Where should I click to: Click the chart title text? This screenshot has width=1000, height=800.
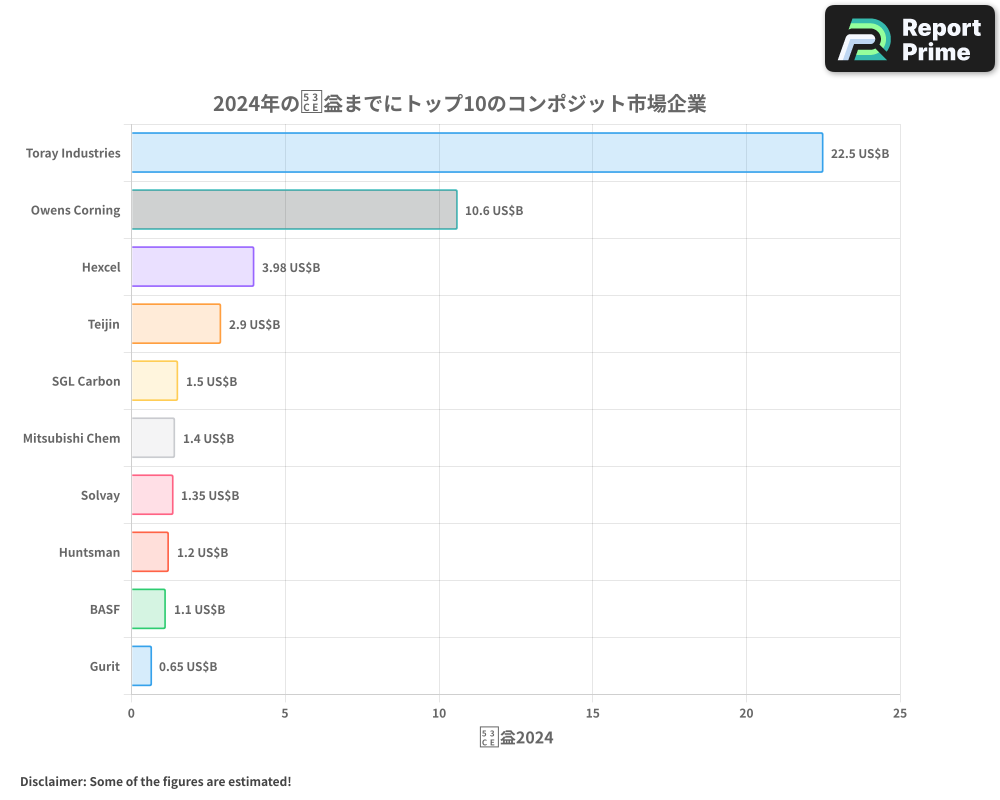(x=461, y=103)
